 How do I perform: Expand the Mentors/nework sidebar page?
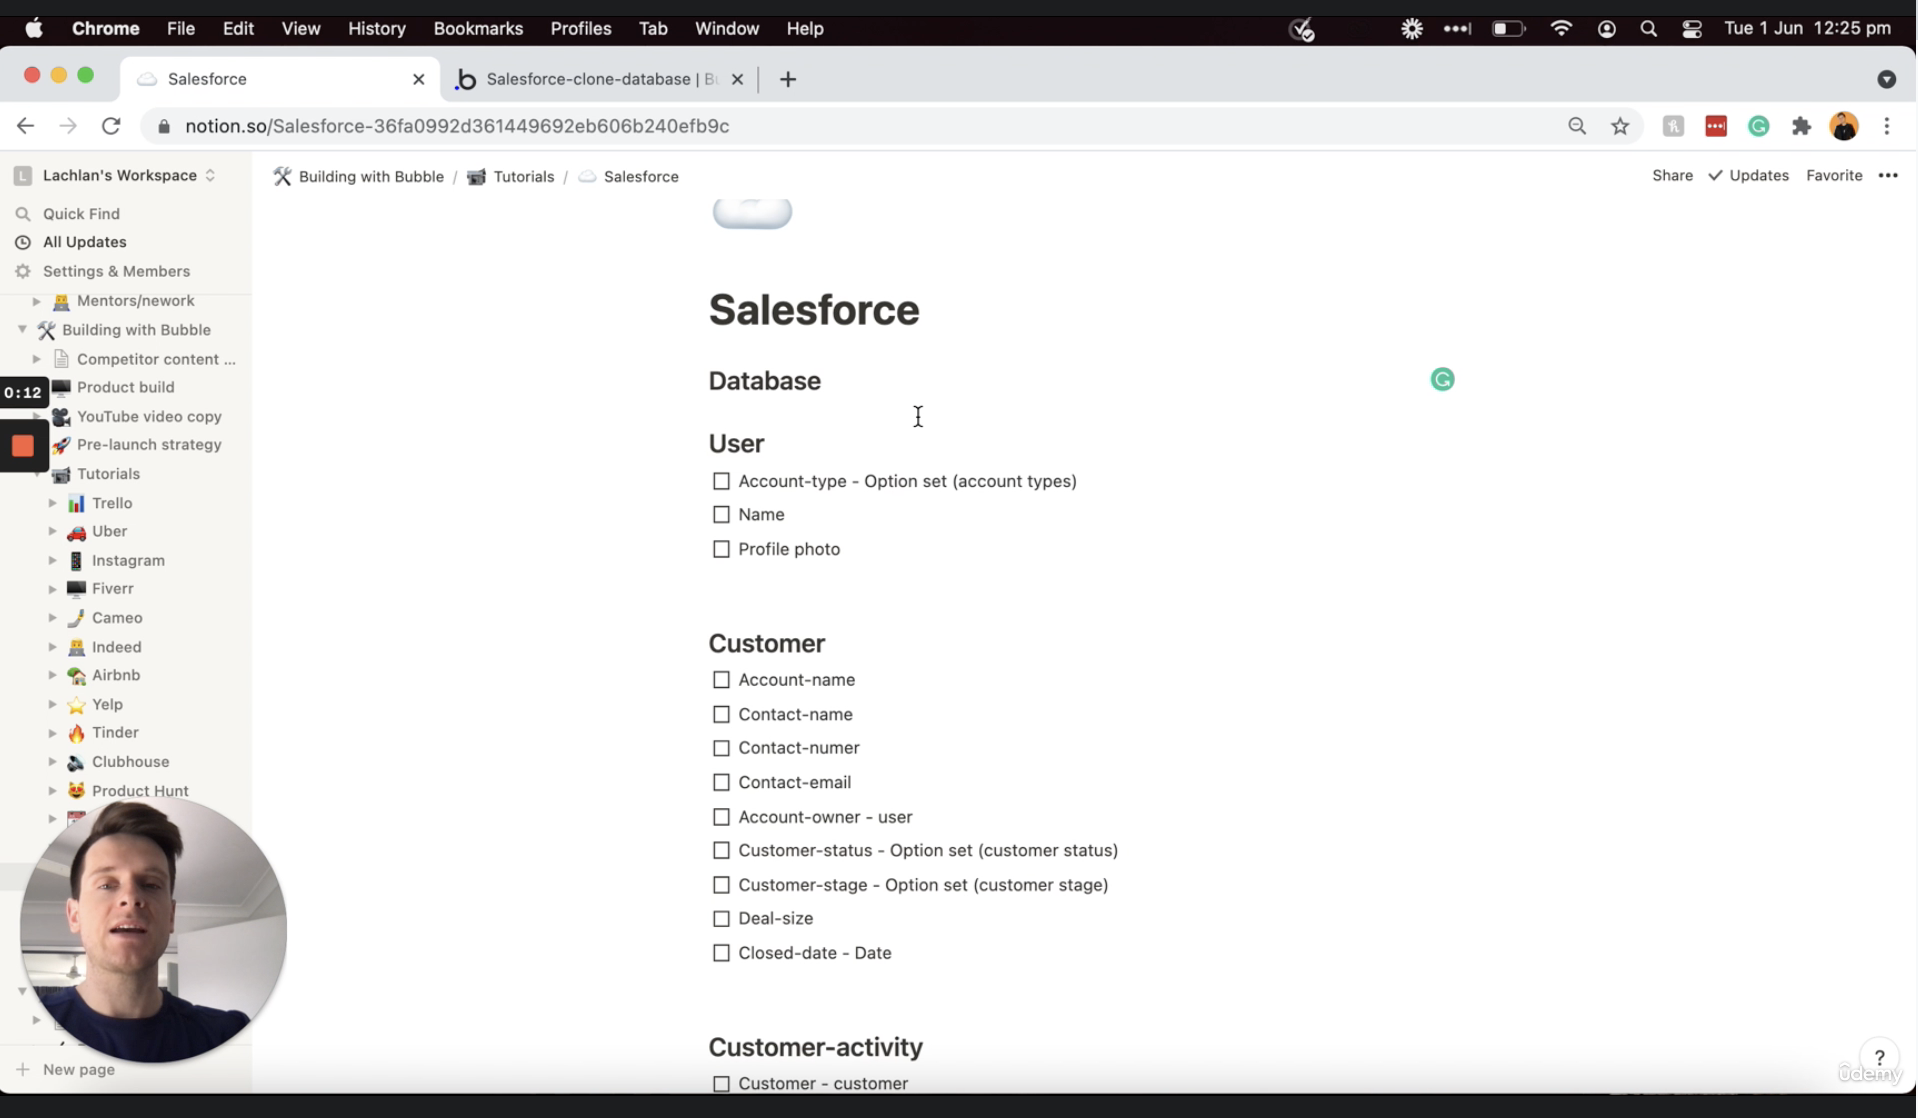tap(37, 301)
